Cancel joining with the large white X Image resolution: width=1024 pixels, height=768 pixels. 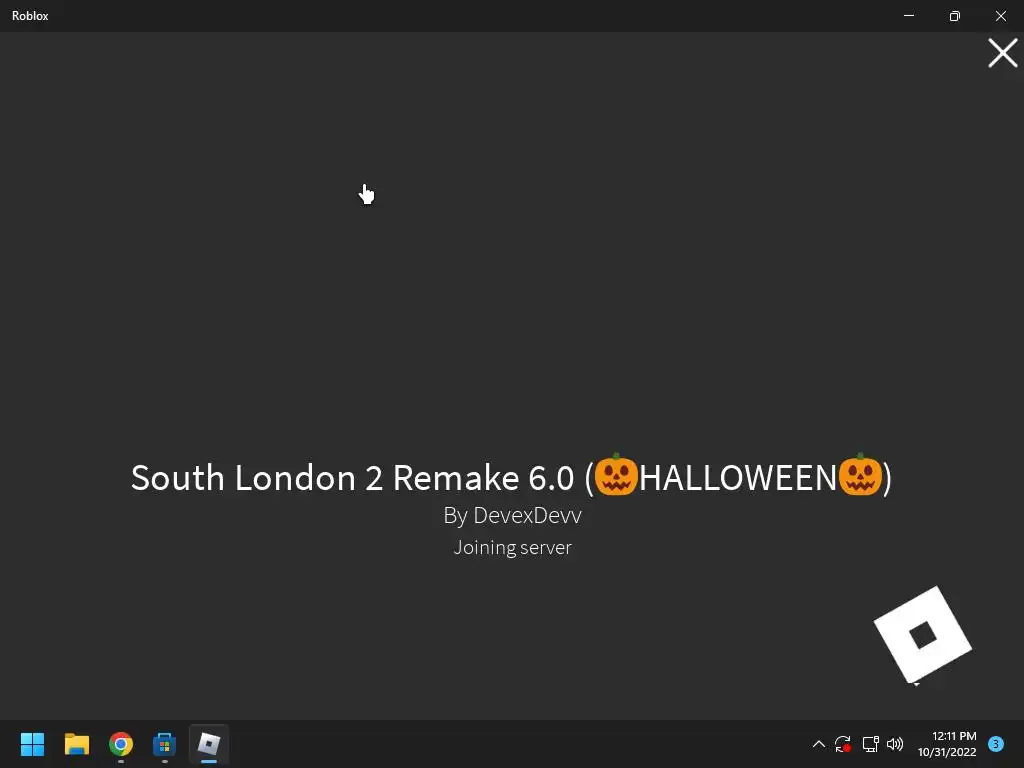tap(1002, 53)
